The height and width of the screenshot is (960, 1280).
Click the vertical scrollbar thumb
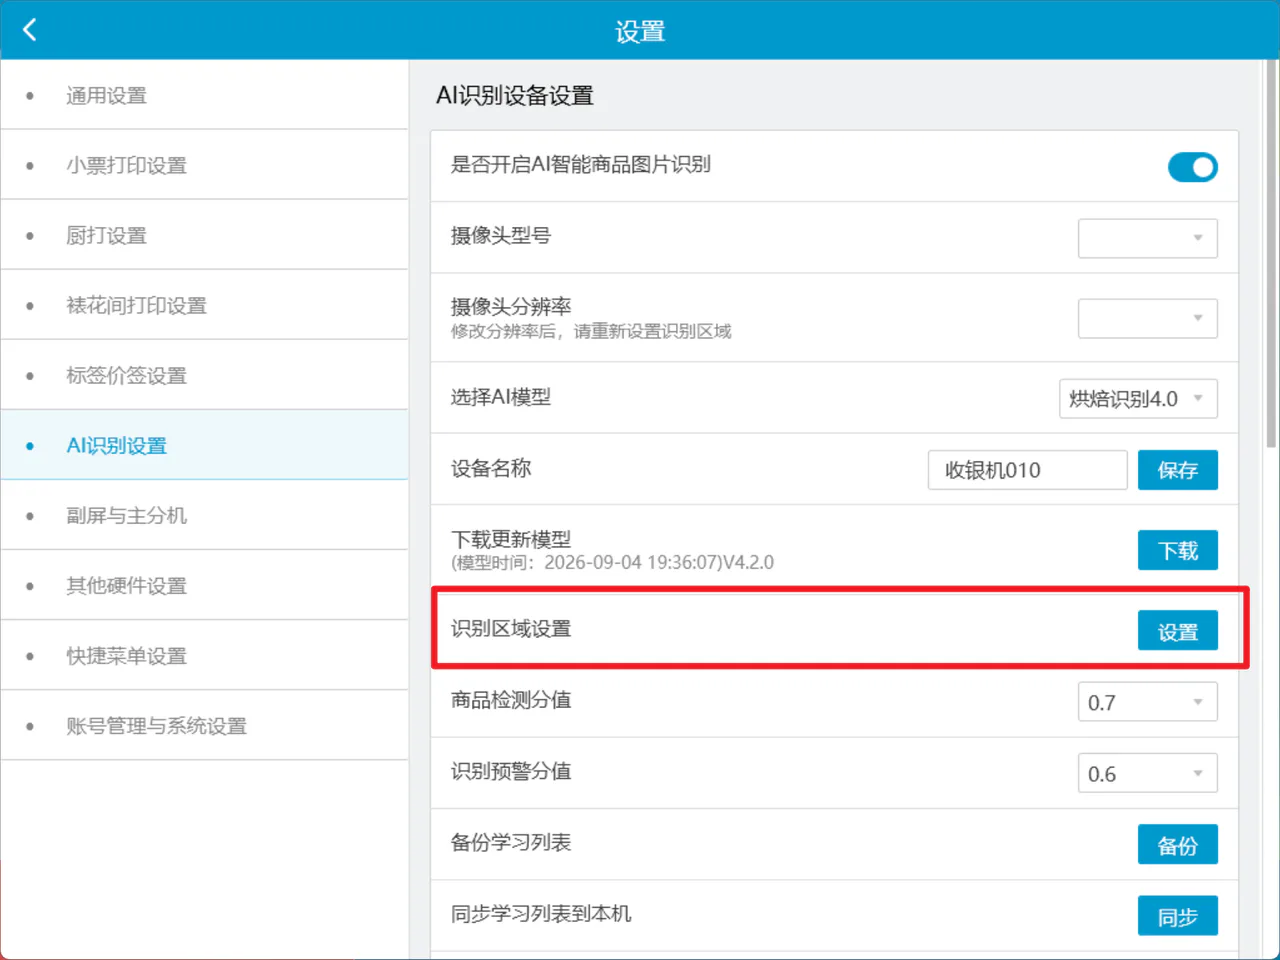(1271, 253)
